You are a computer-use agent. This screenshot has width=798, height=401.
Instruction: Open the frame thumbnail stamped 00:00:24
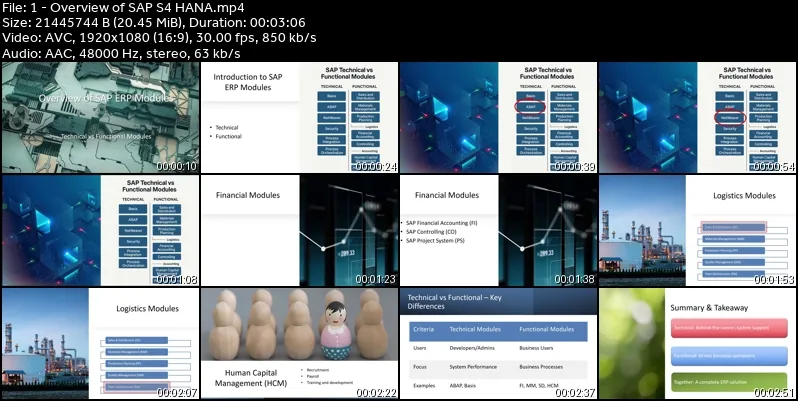tap(300, 118)
